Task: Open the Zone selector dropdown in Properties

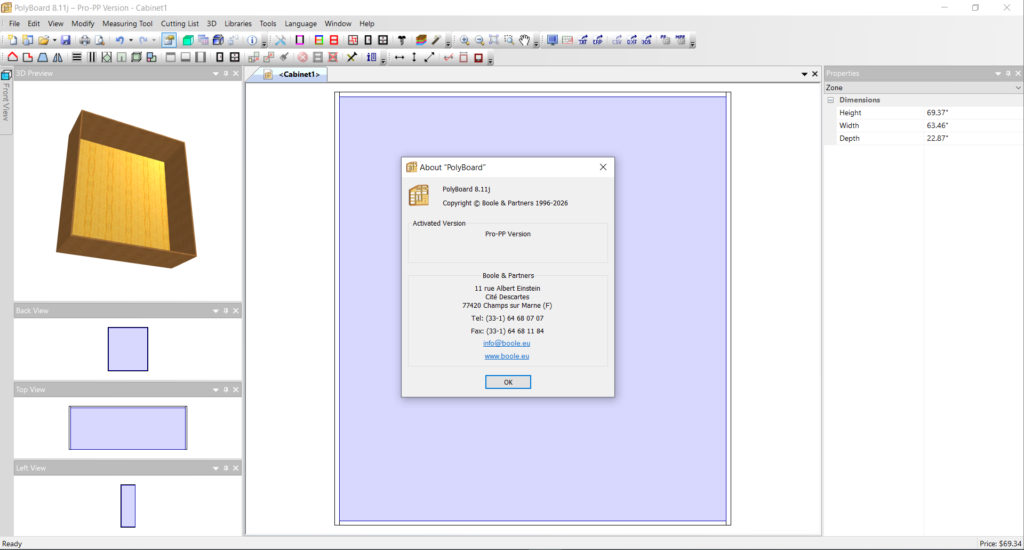Action: coord(1017,88)
